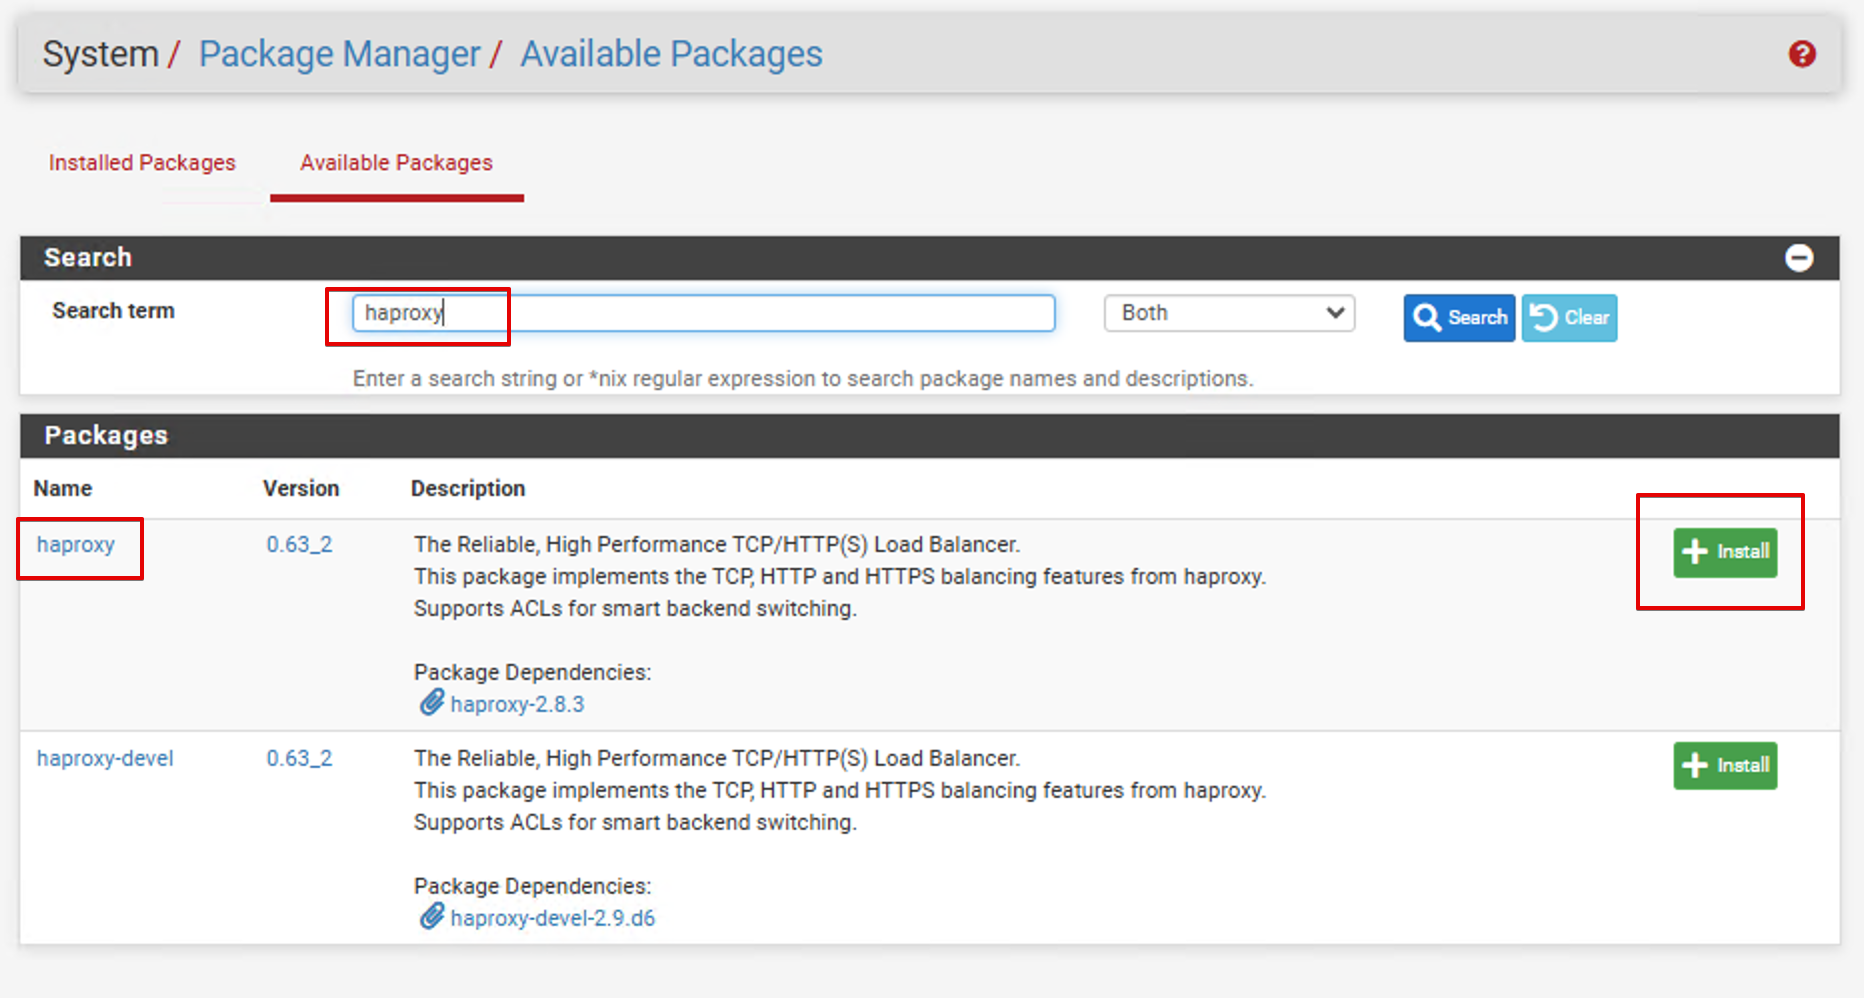Focus the Search term input field
1864x998 pixels.
coord(703,313)
